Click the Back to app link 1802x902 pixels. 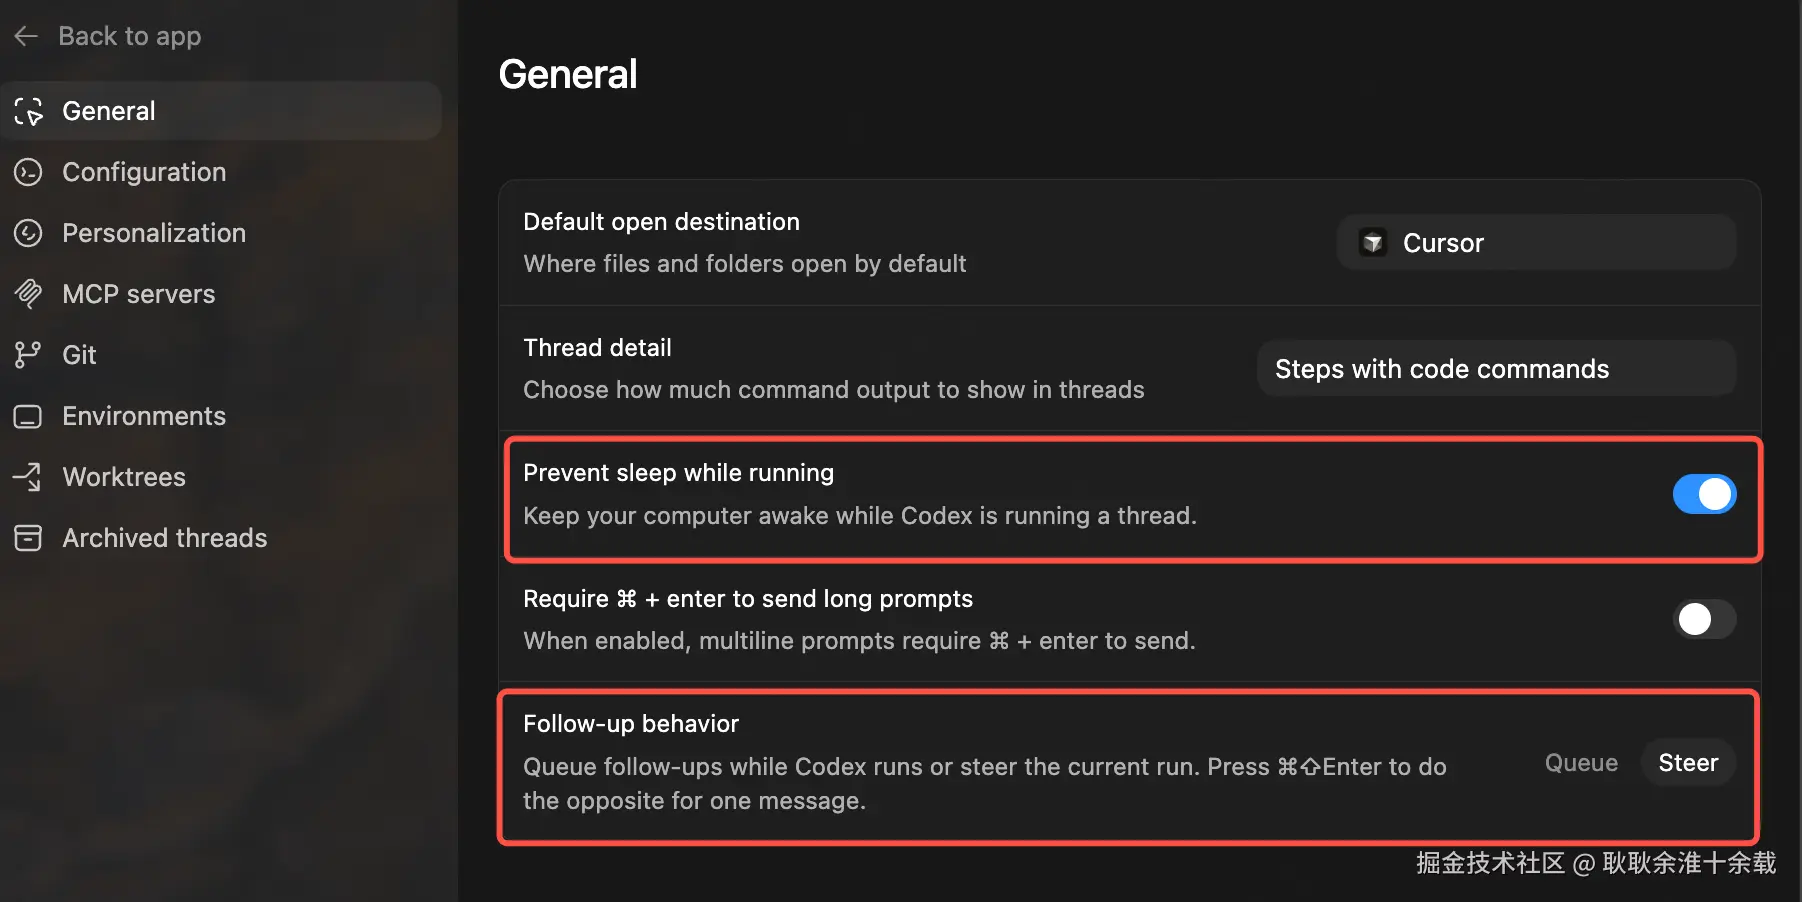[129, 37]
